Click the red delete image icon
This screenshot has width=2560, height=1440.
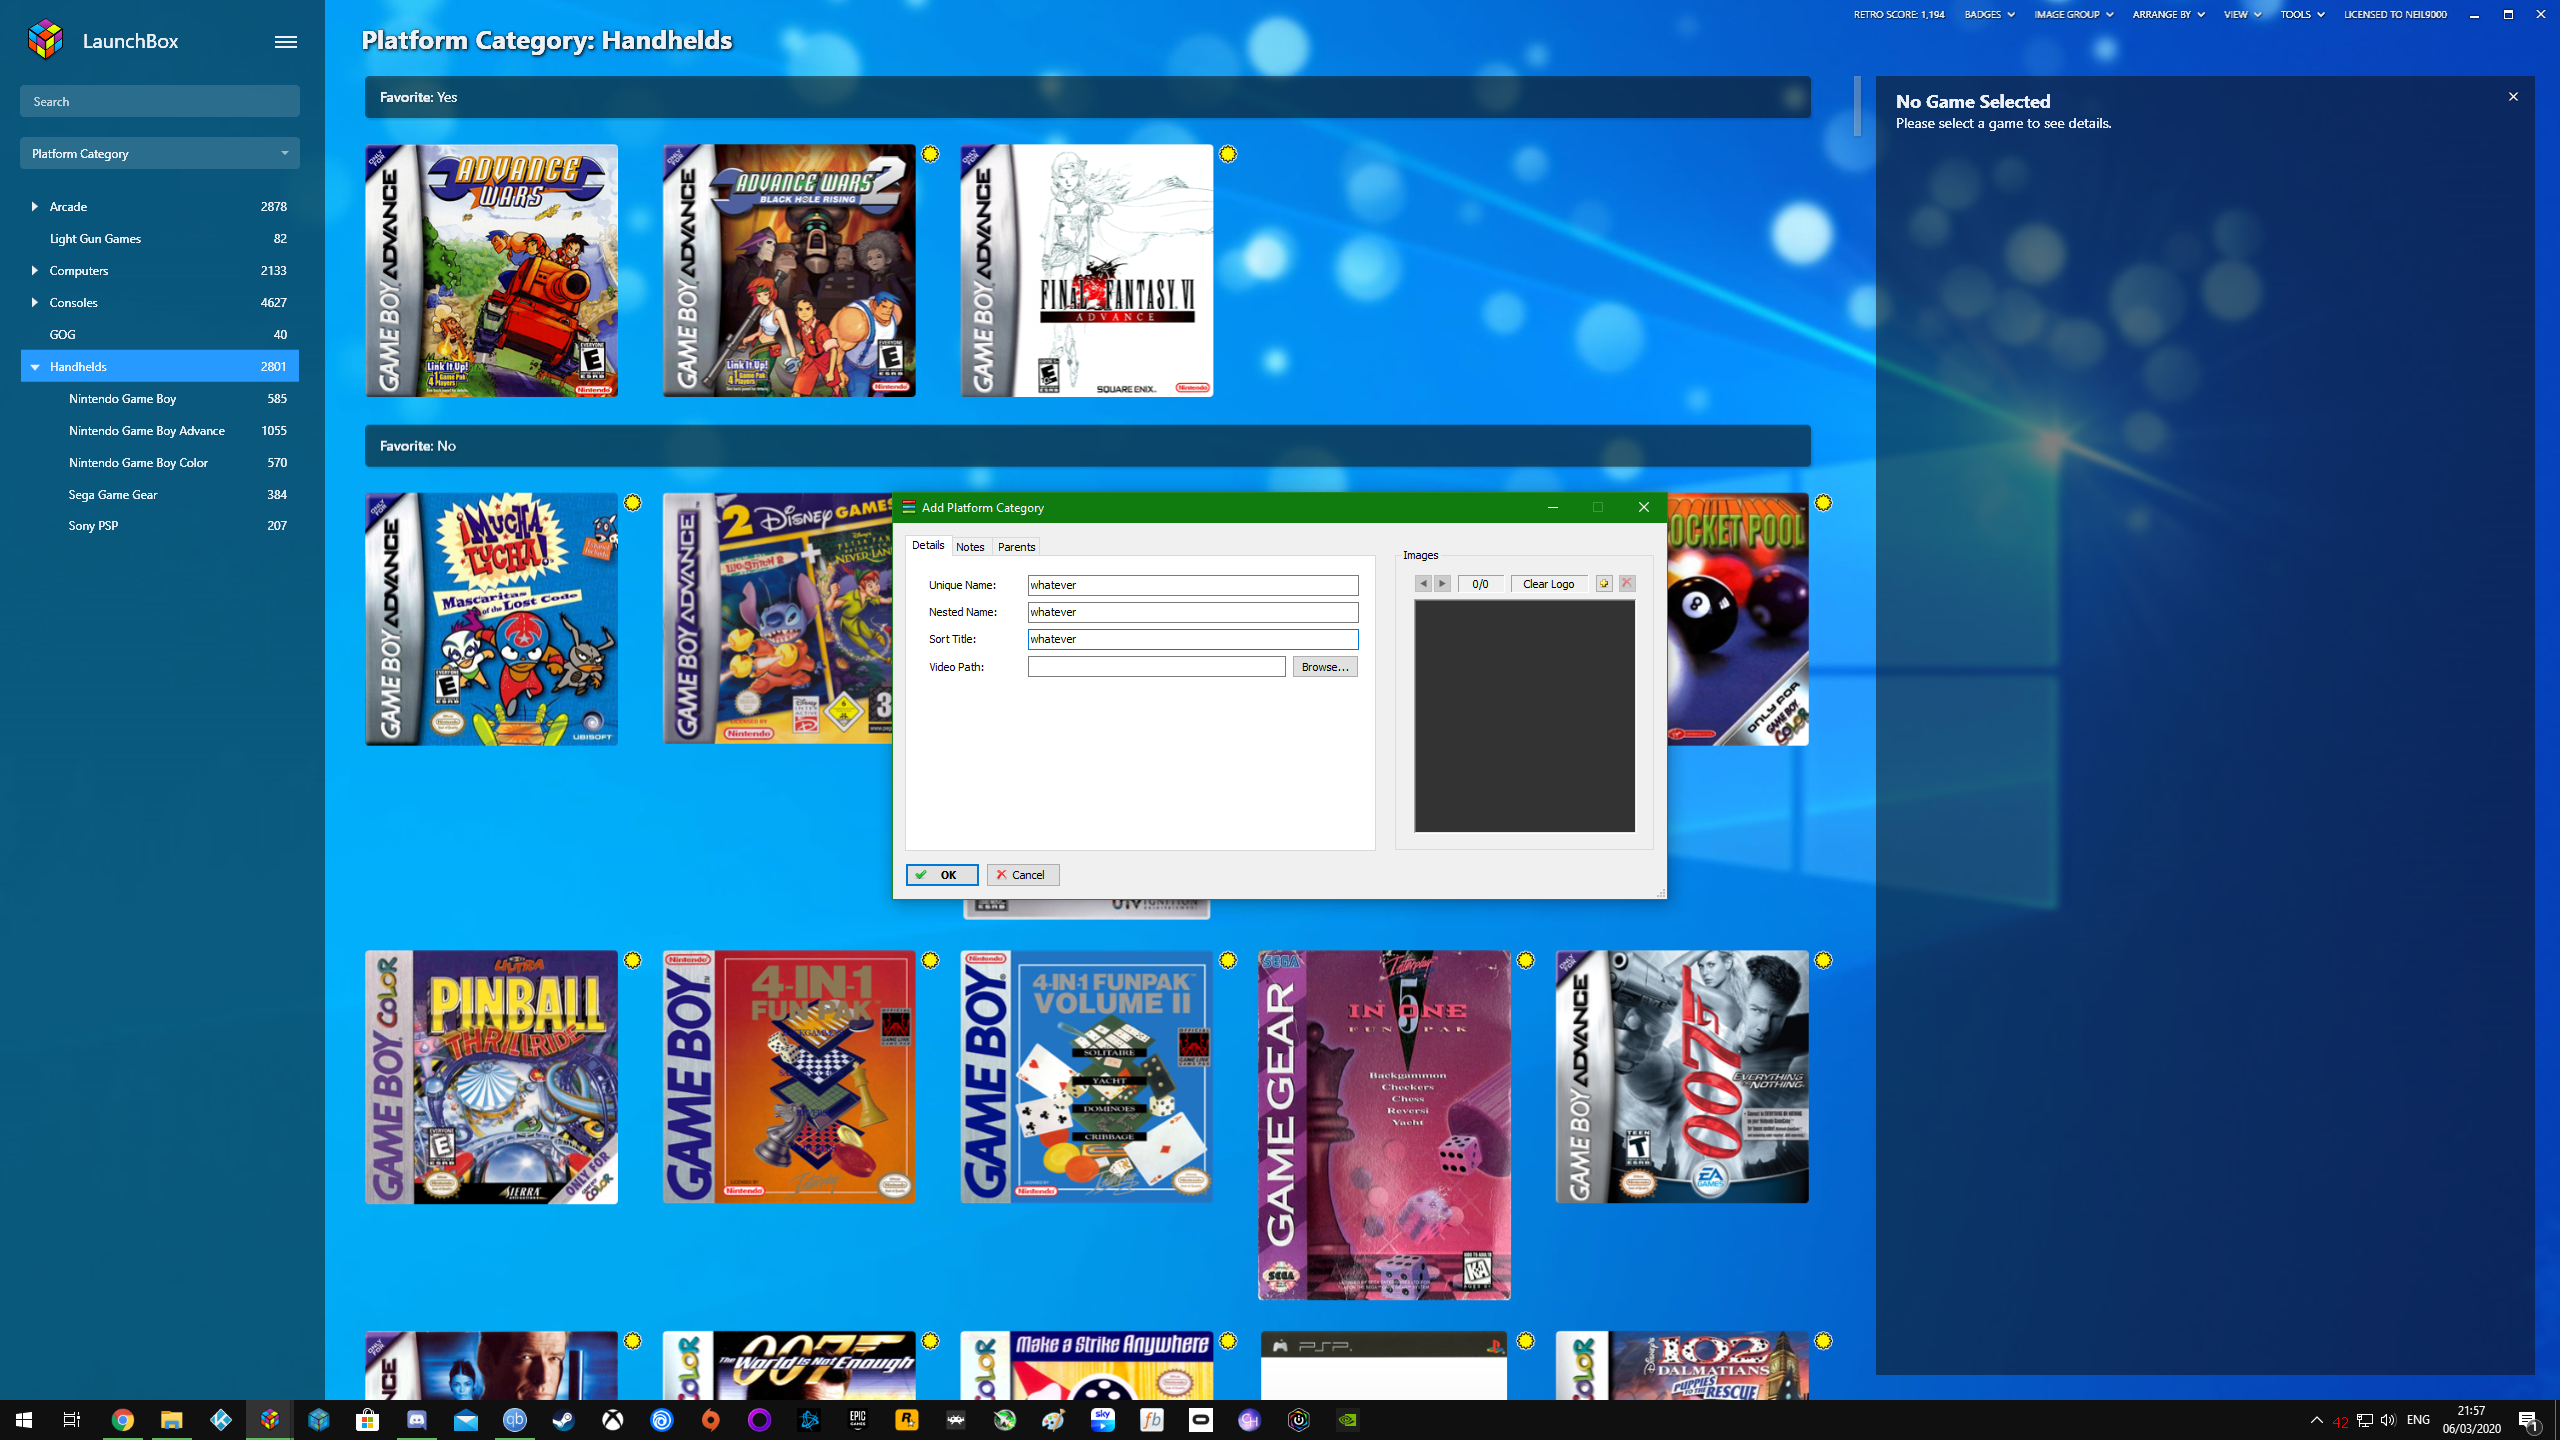(1627, 584)
